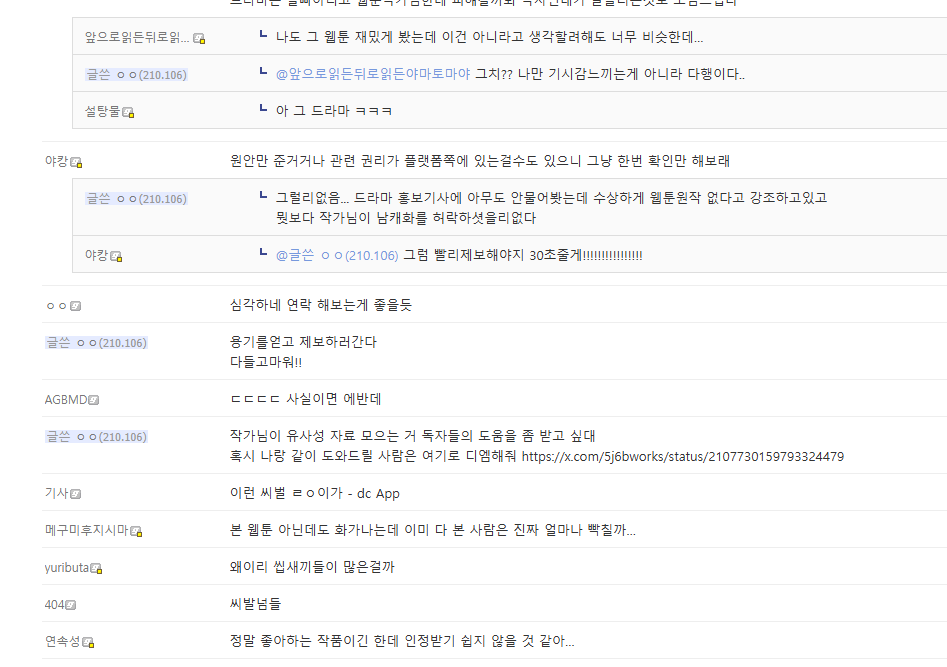Click the comment '이런 씨벌 ㄹㅇ이가 - dc App'
Viewport: 947px width, 667px height.
pyautogui.click(x=315, y=494)
